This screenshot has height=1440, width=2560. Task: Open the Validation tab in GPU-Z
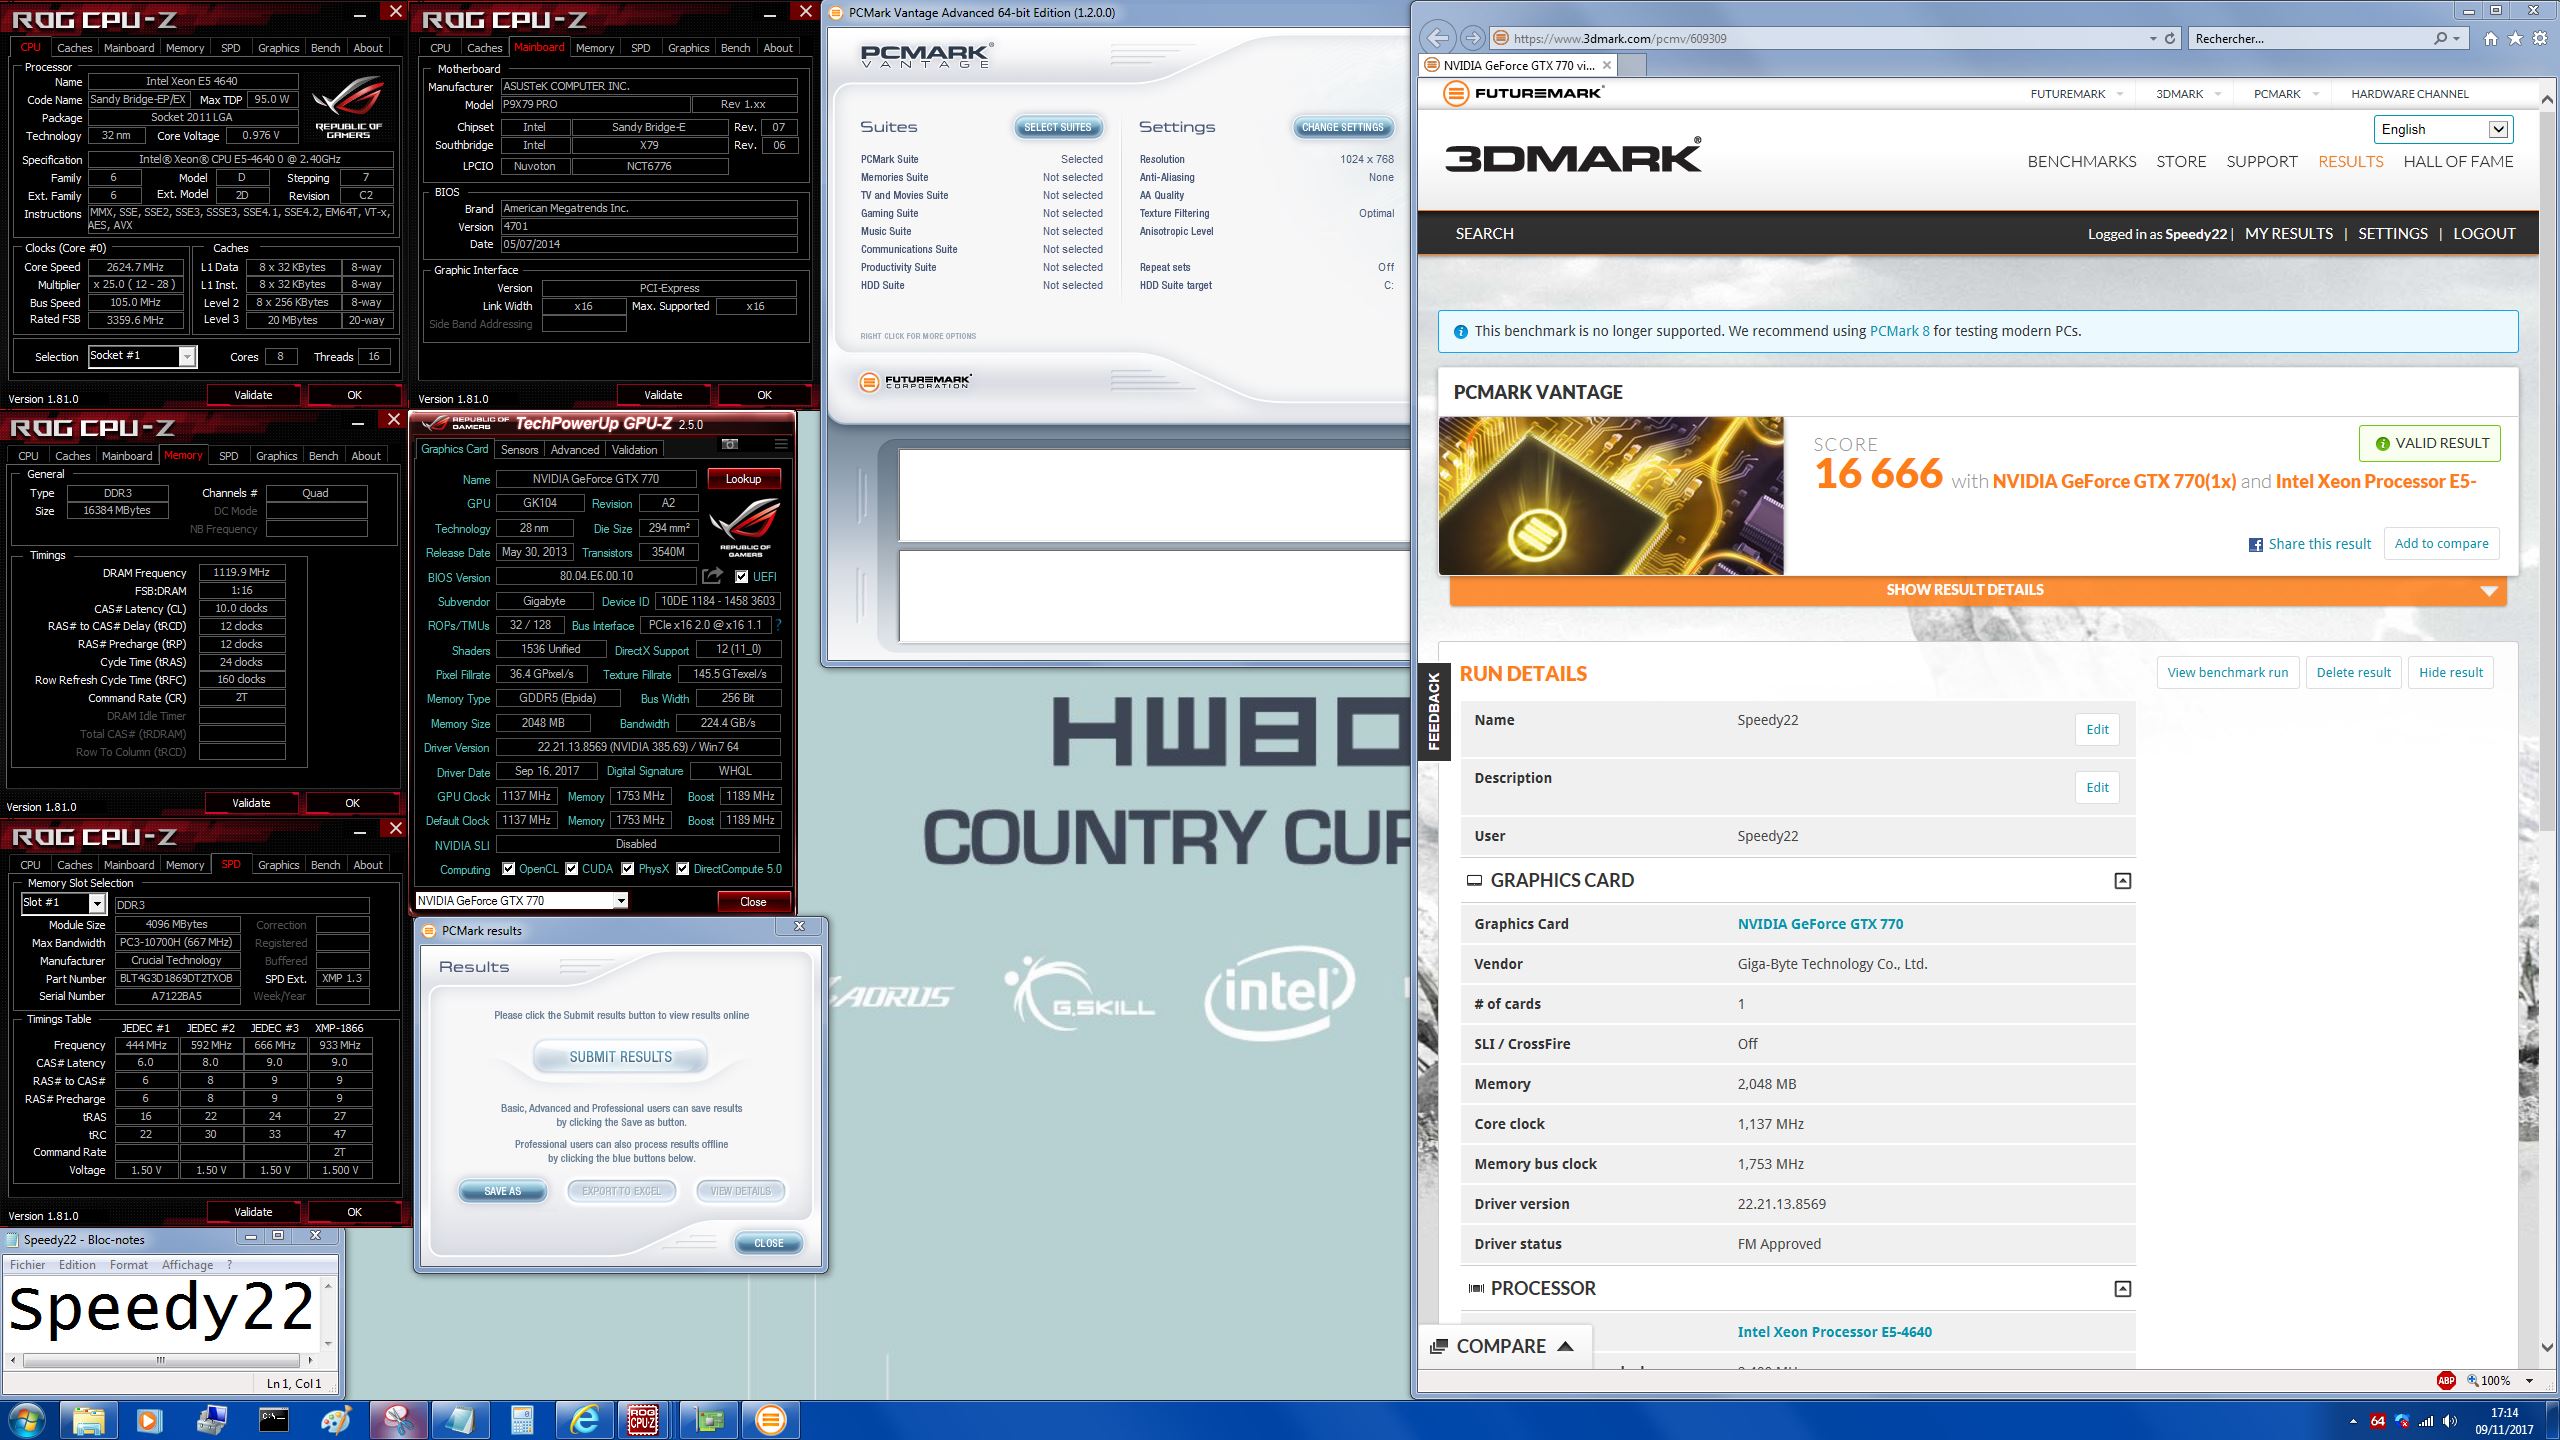point(634,450)
